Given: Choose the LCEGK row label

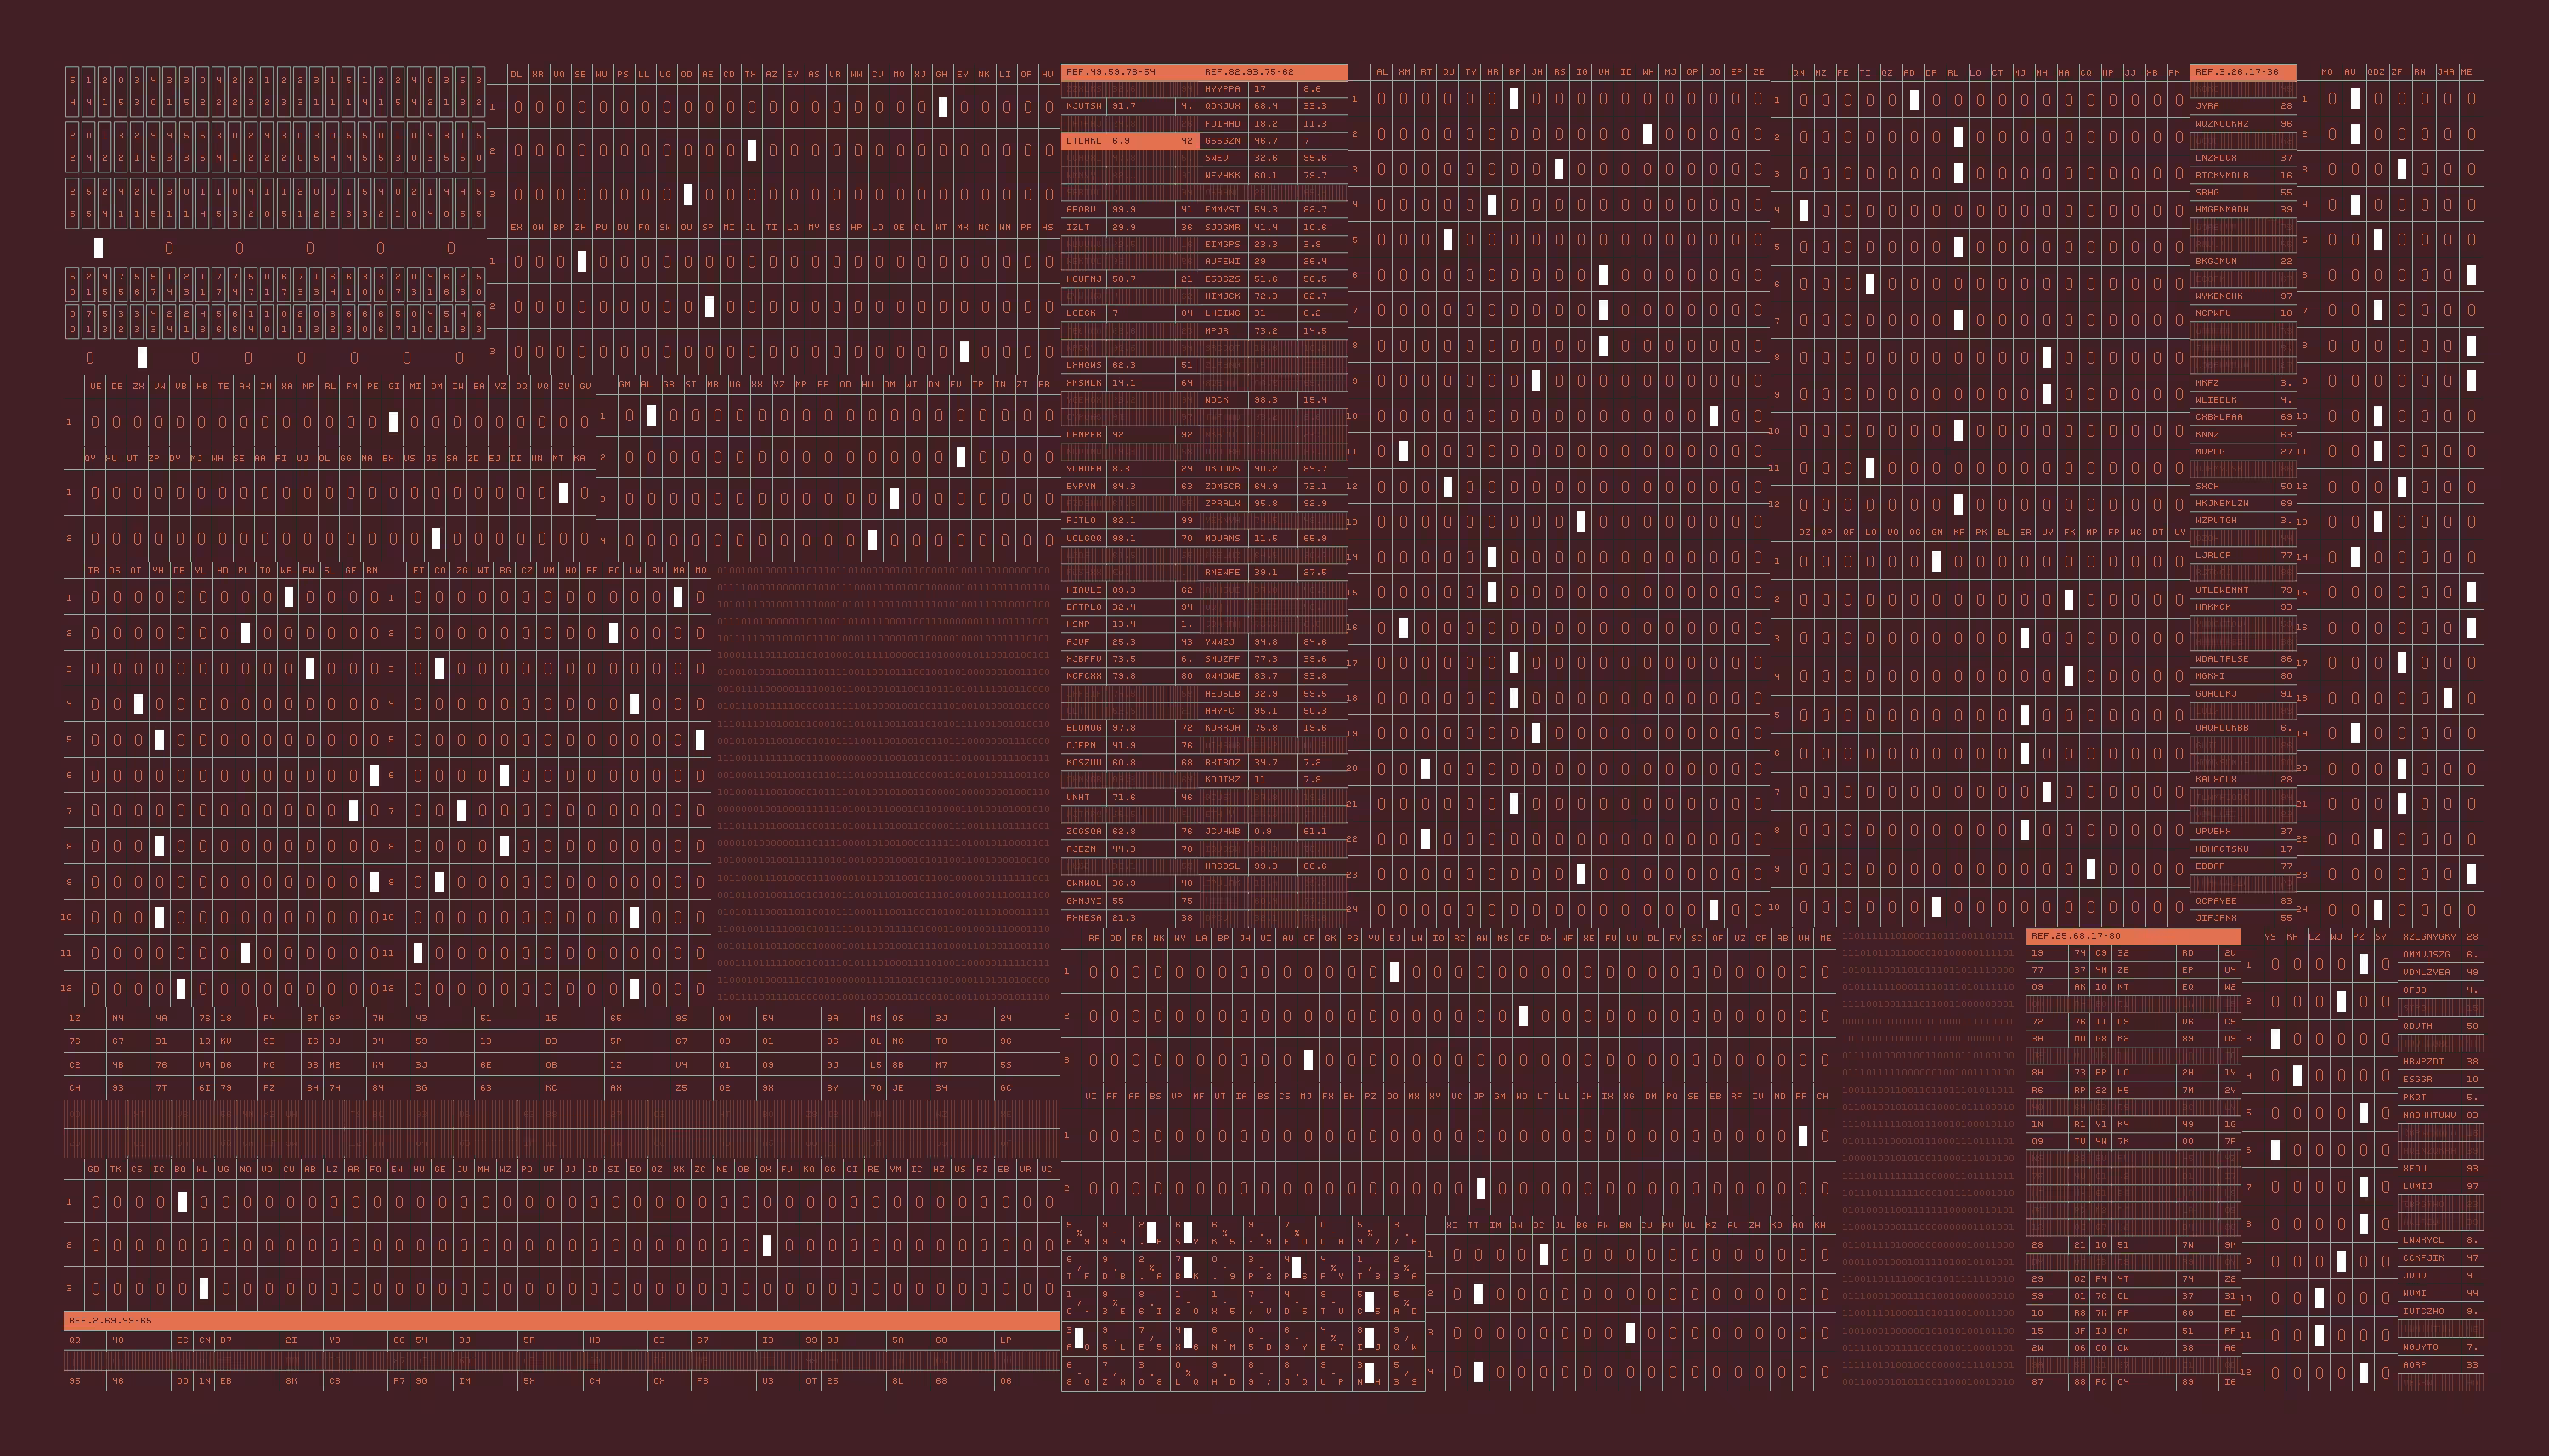Looking at the screenshot, I should pyautogui.click(x=1081, y=313).
